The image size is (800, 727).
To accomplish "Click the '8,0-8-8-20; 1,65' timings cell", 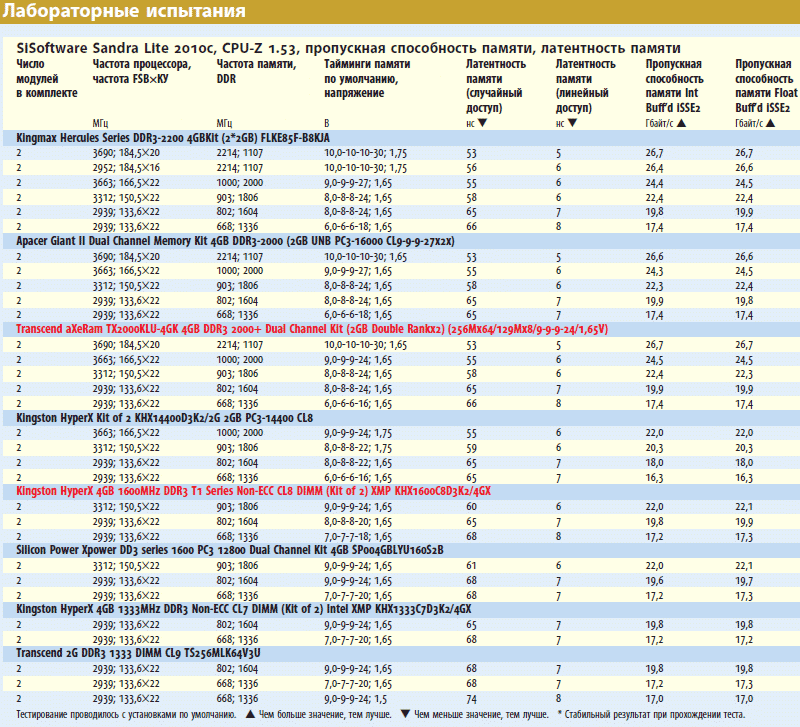I will click(x=358, y=522).
